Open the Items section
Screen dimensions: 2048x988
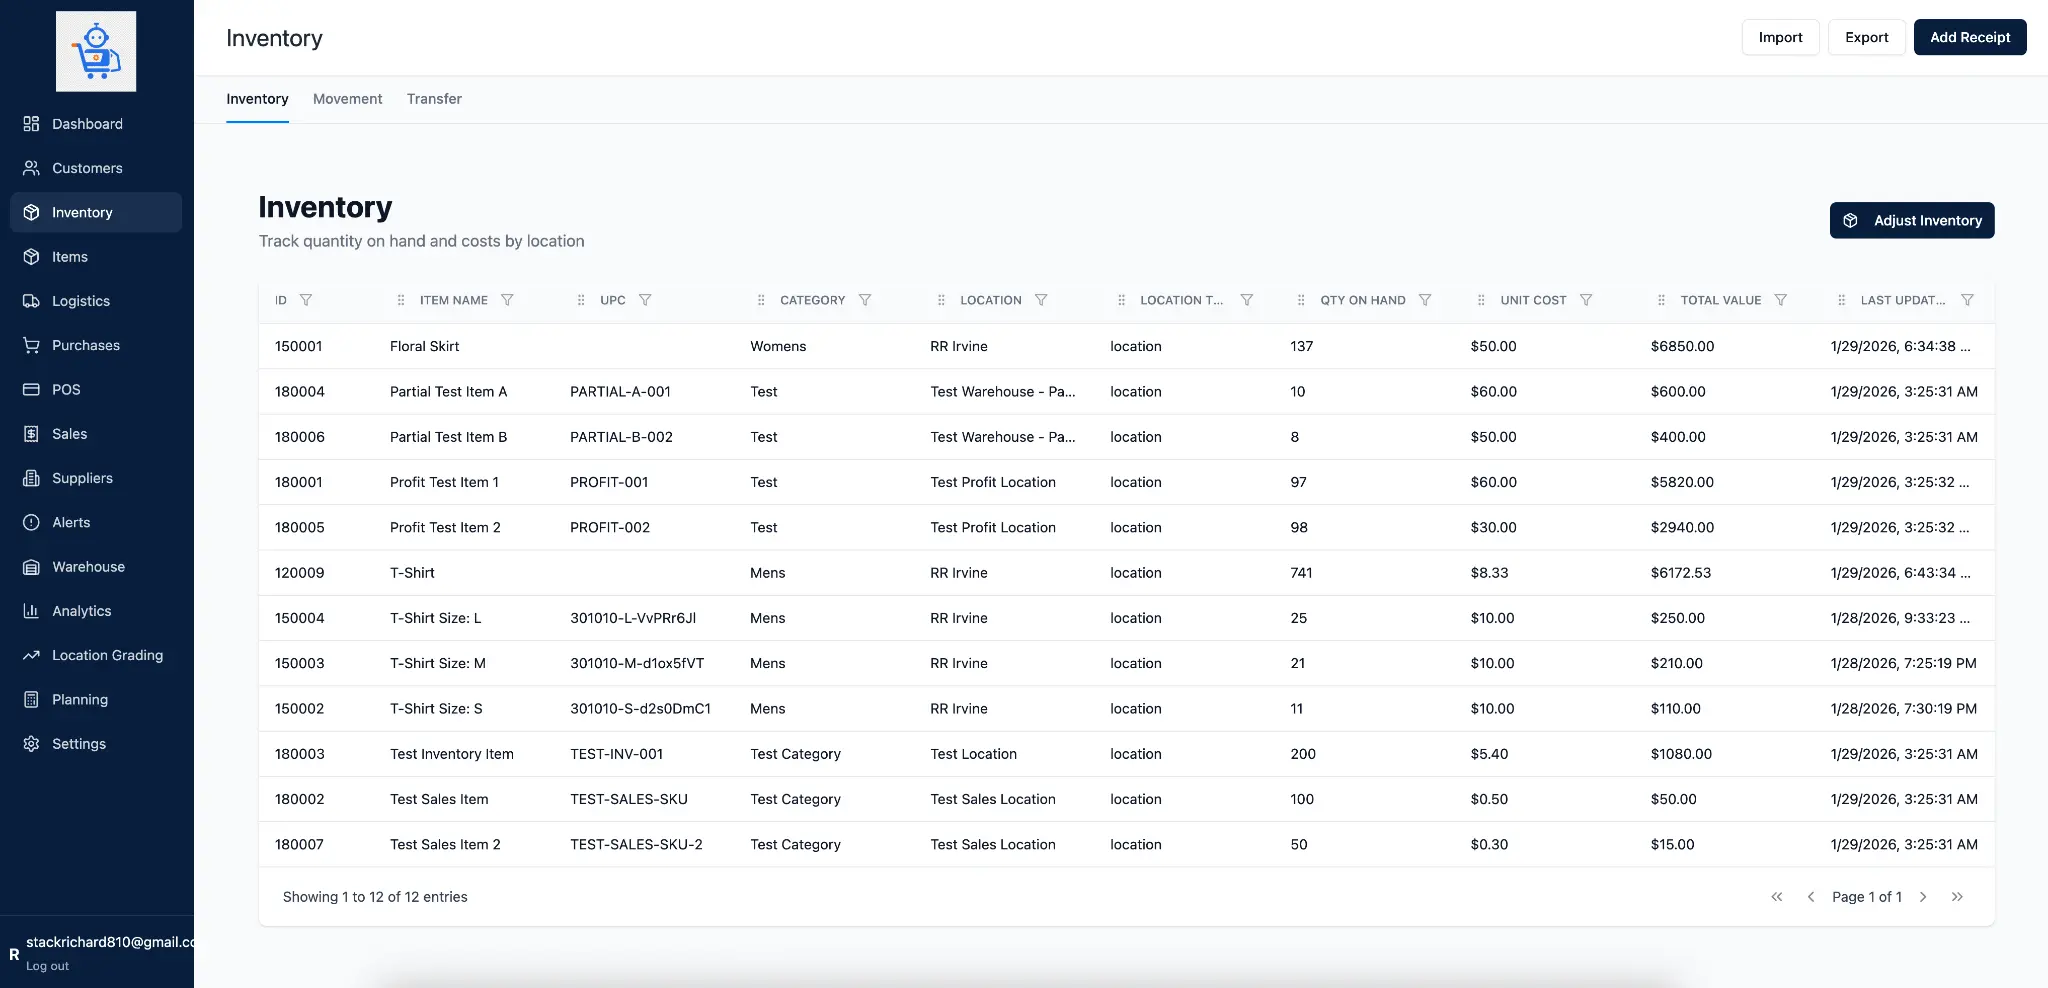click(70, 256)
